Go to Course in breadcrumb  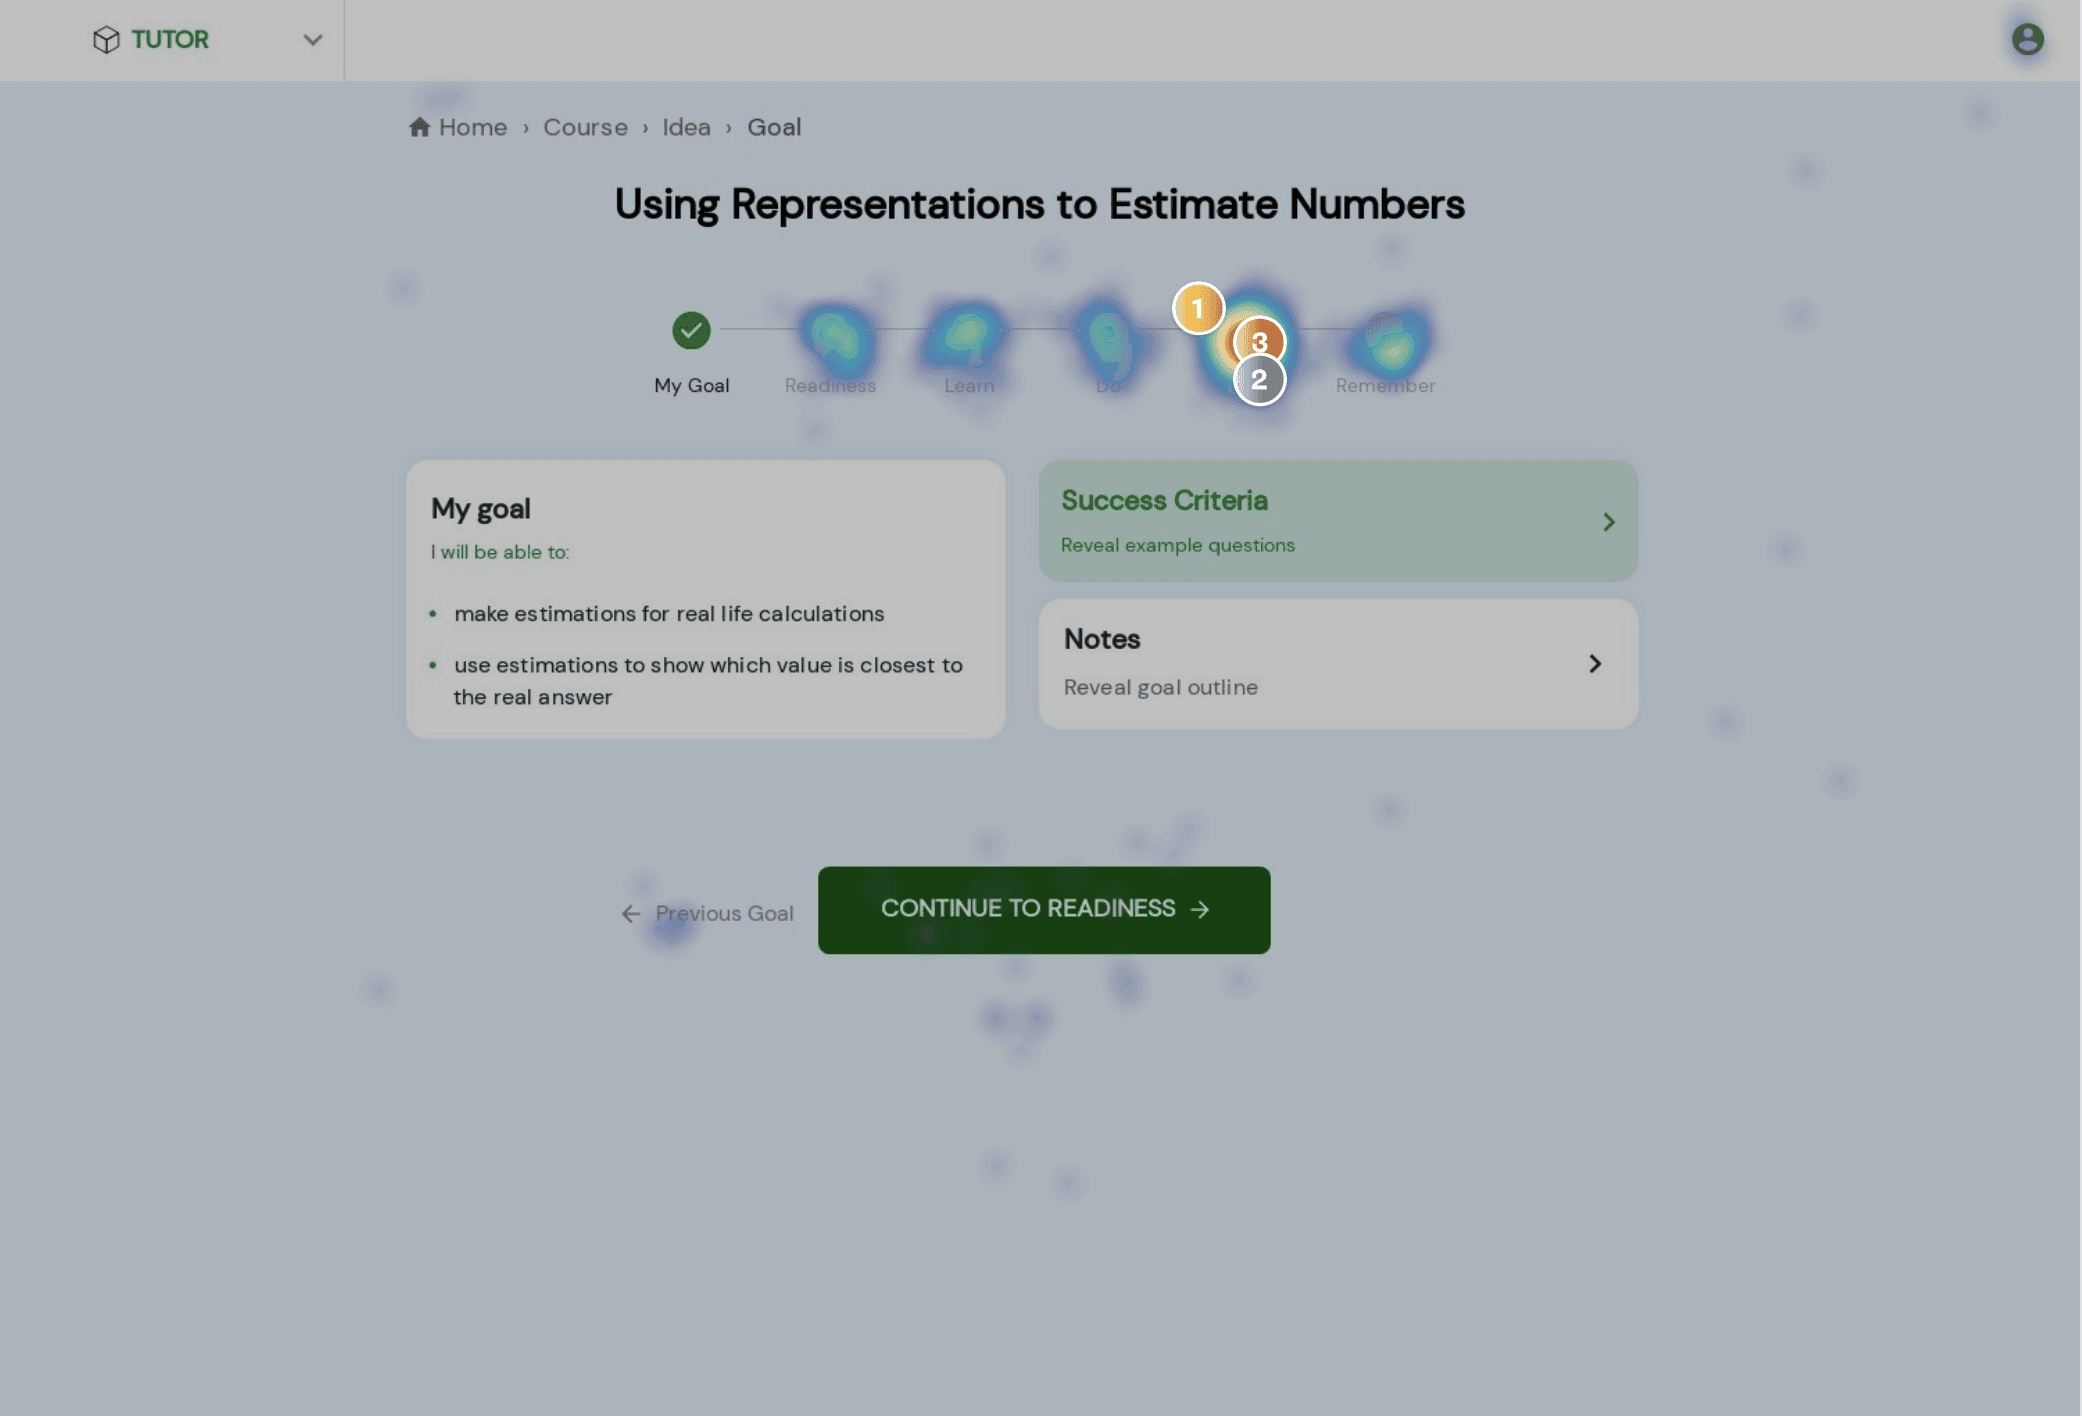click(x=585, y=127)
